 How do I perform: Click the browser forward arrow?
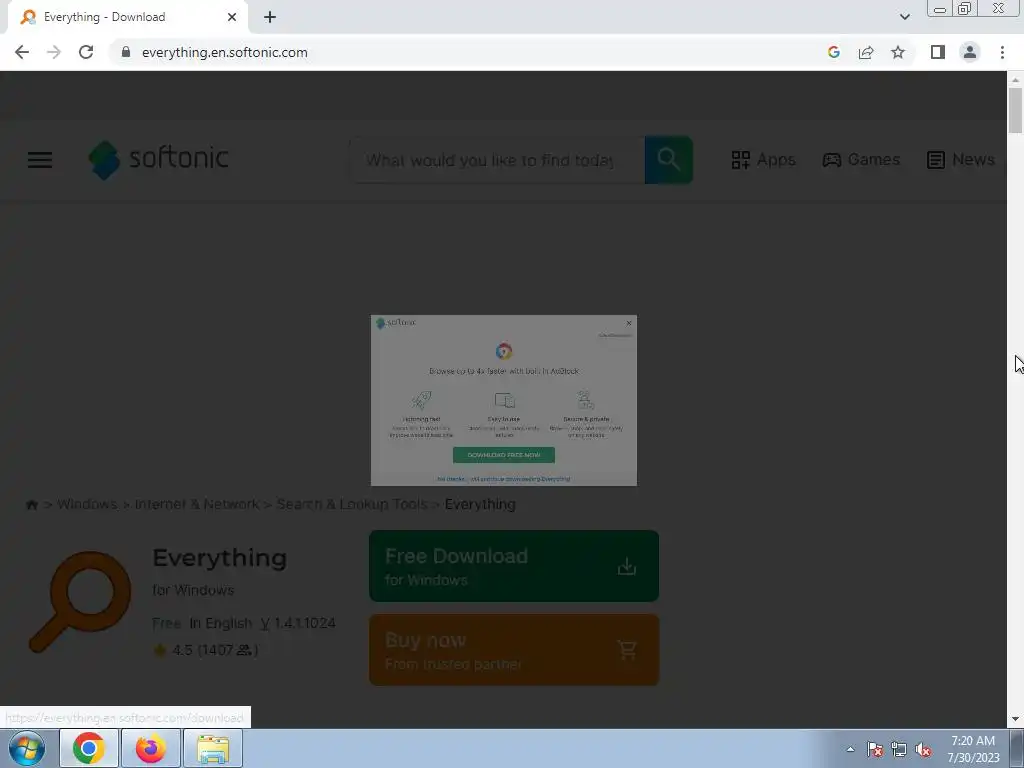point(54,52)
